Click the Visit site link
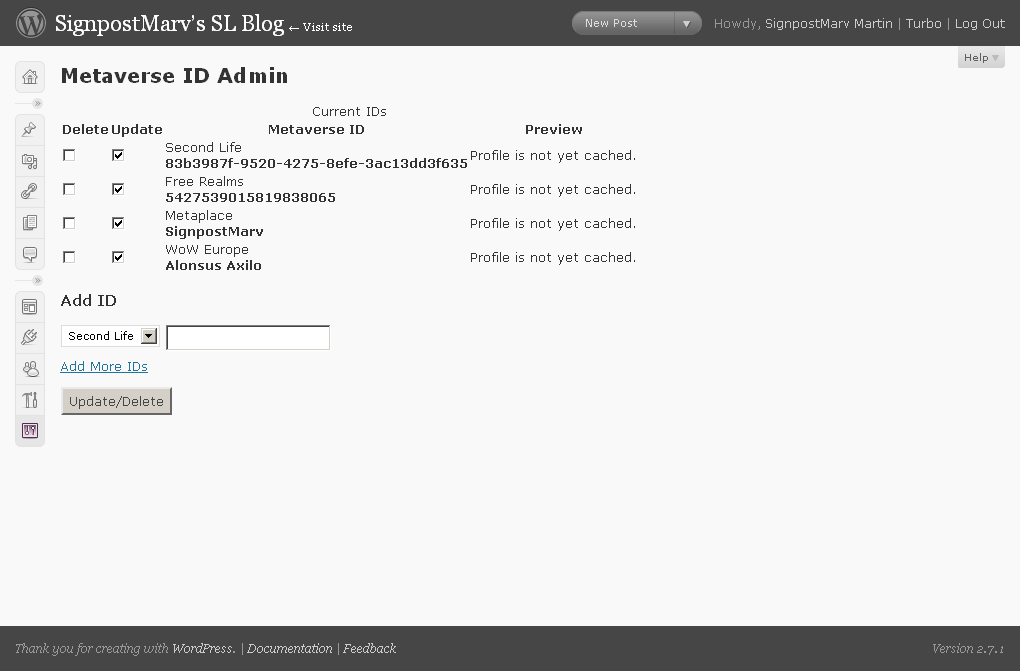This screenshot has height=671, width=1020. click(x=321, y=27)
